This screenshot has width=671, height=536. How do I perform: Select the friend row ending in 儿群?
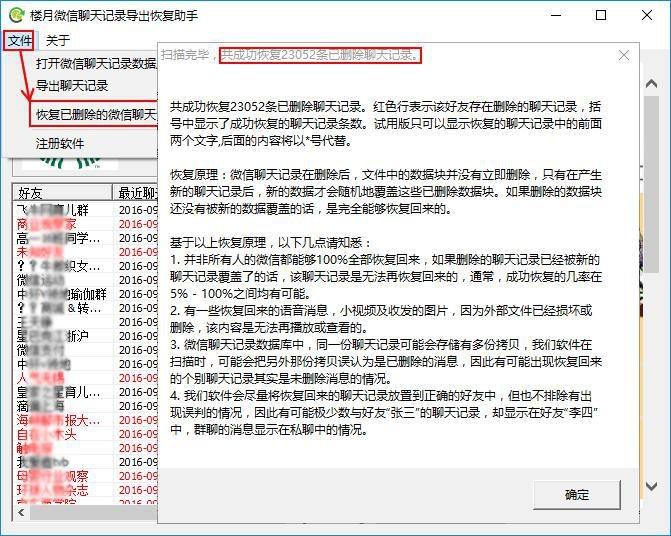pos(86,210)
